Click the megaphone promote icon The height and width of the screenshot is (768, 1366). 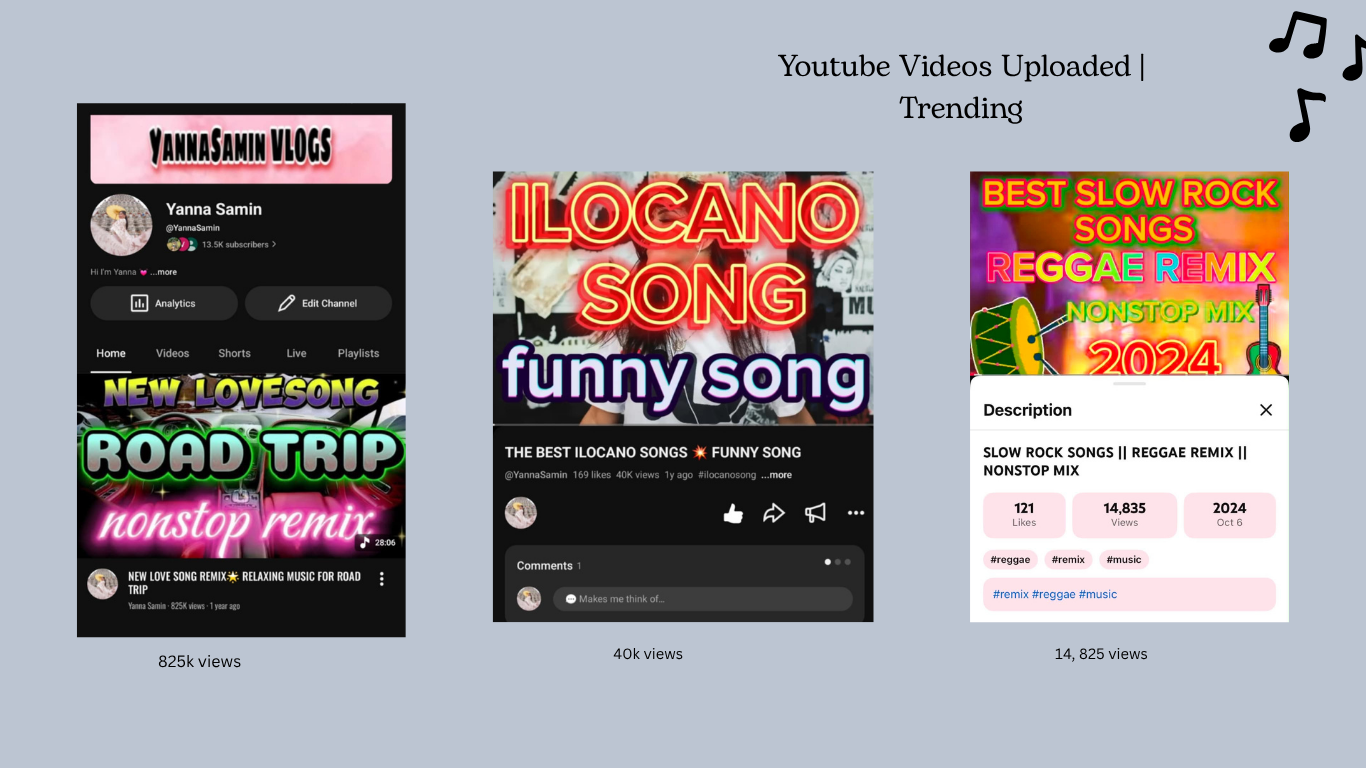(816, 513)
